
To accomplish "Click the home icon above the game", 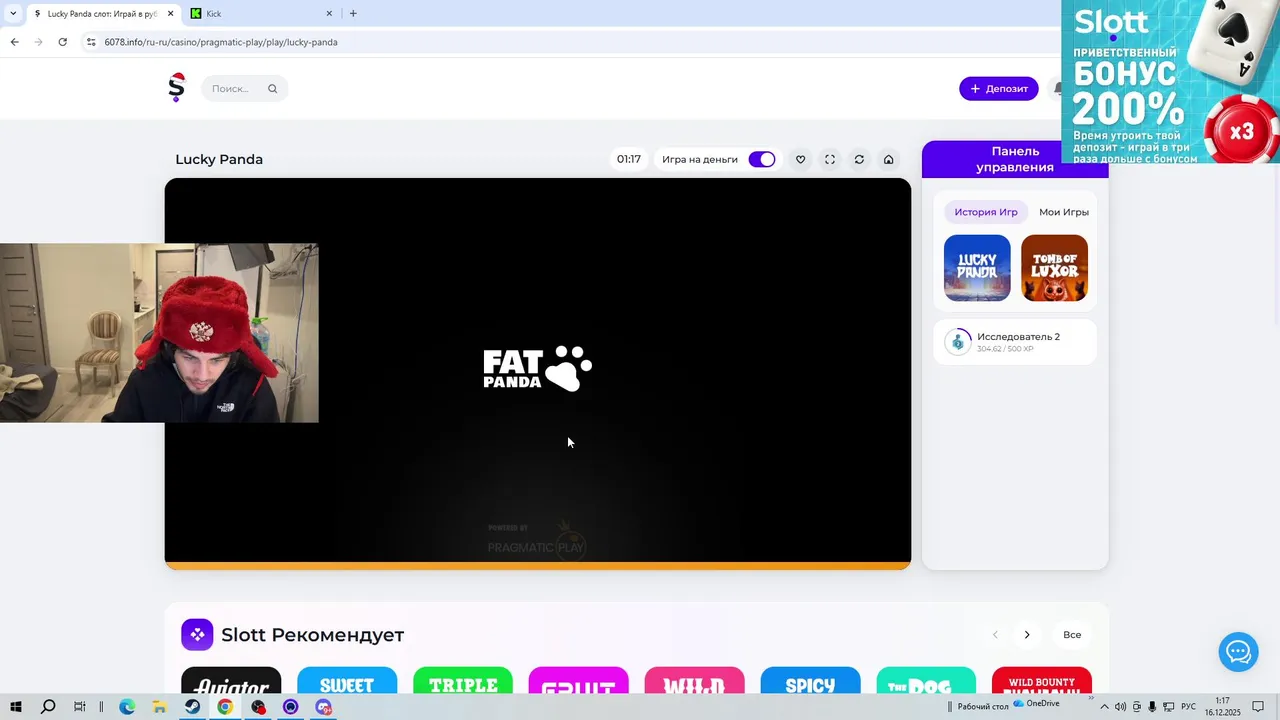I will pos(888,159).
